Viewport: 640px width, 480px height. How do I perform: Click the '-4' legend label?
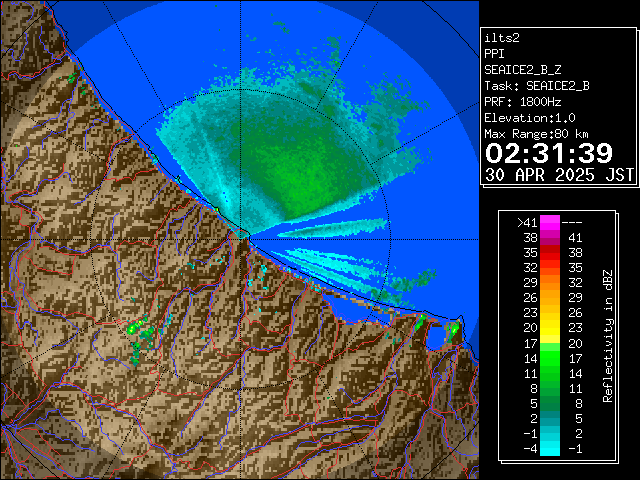pyautogui.click(x=530, y=449)
